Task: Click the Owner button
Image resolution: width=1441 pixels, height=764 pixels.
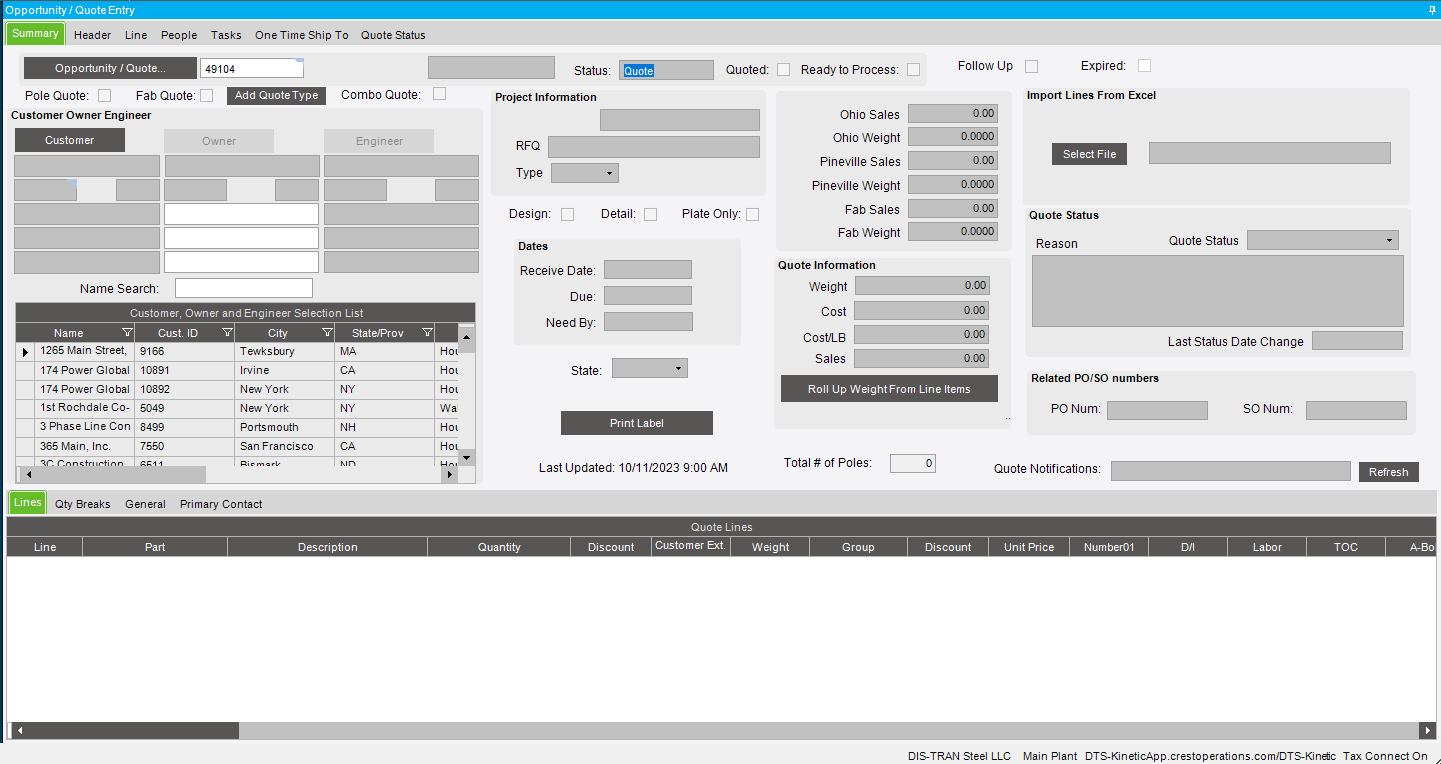Action: point(219,141)
